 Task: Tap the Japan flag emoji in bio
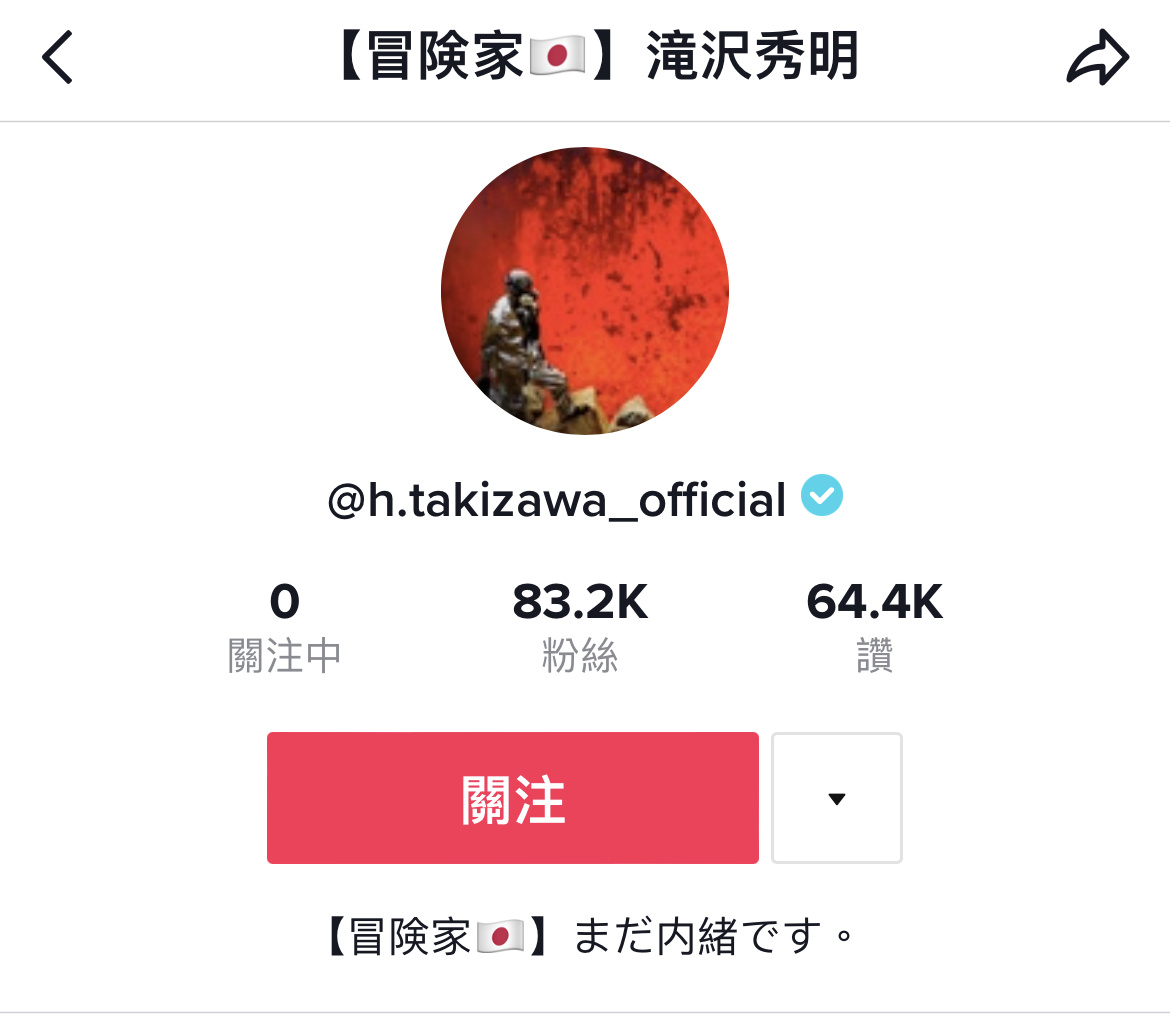click(x=501, y=936)
